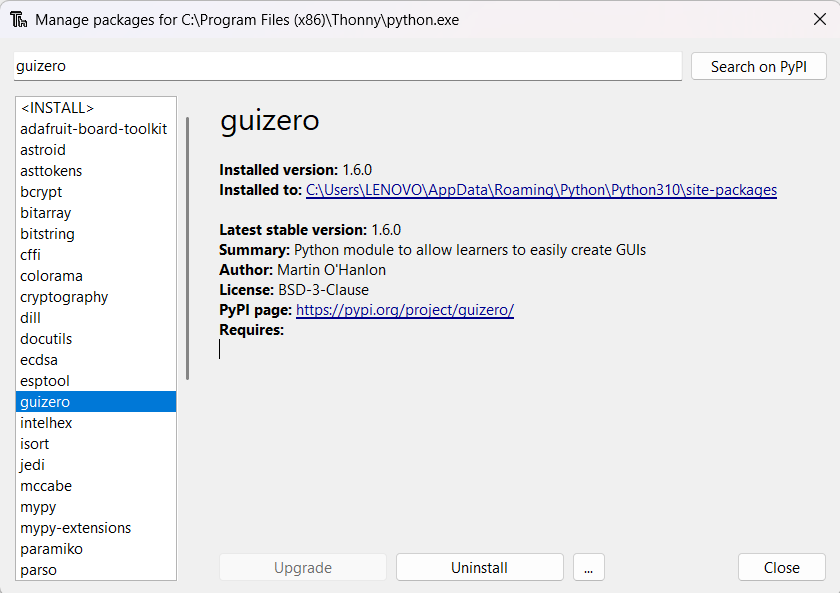Click the Uninstall button

(479, 567)
